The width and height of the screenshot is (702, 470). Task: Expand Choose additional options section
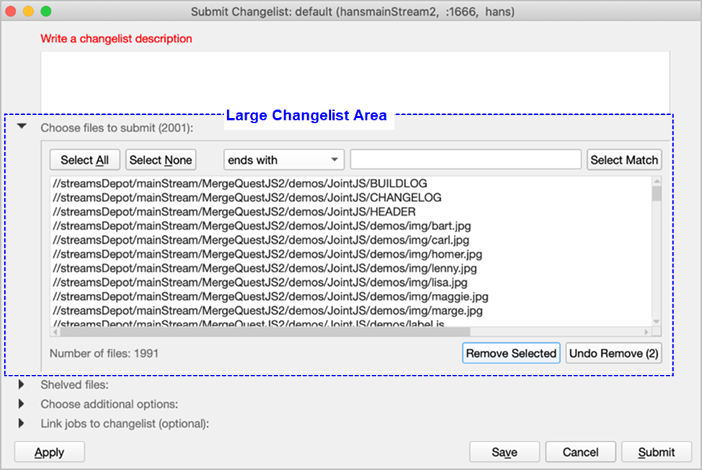pos(21,404)
